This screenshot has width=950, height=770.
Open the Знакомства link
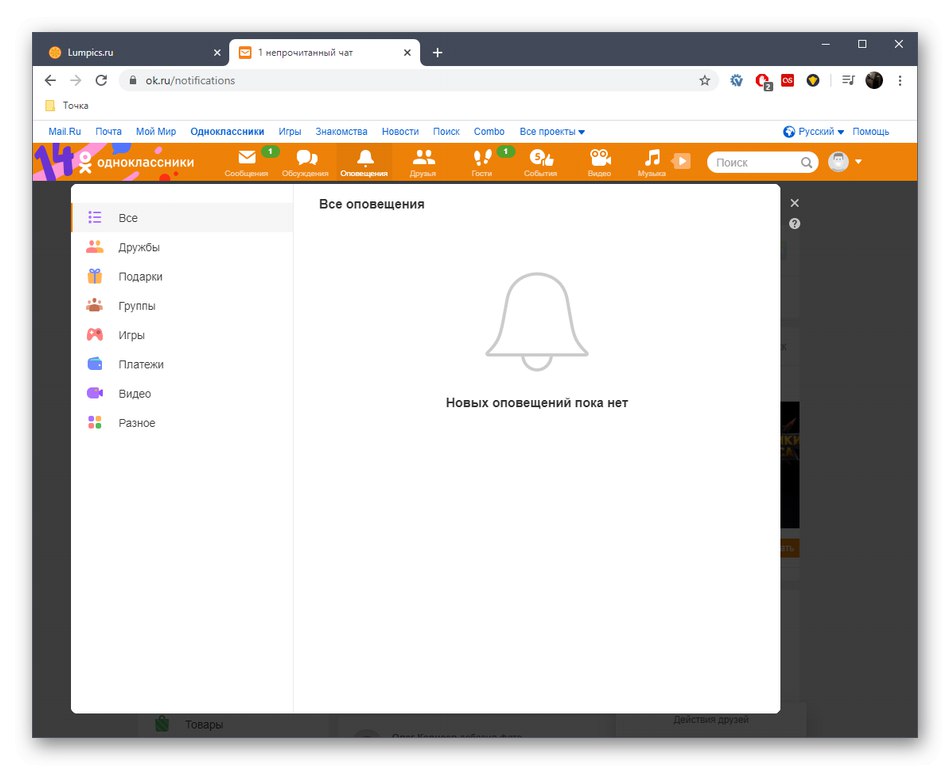click(x=341, y=131)
